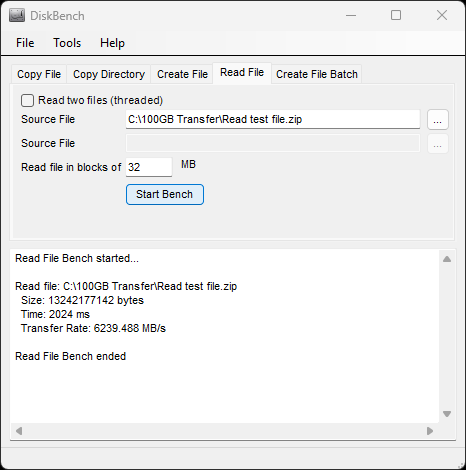The height and width of the screenshot is (470, 466).
Task: Browse for first source file via ellipsis button
Action: pyautogui.click(x=438, y=119)
